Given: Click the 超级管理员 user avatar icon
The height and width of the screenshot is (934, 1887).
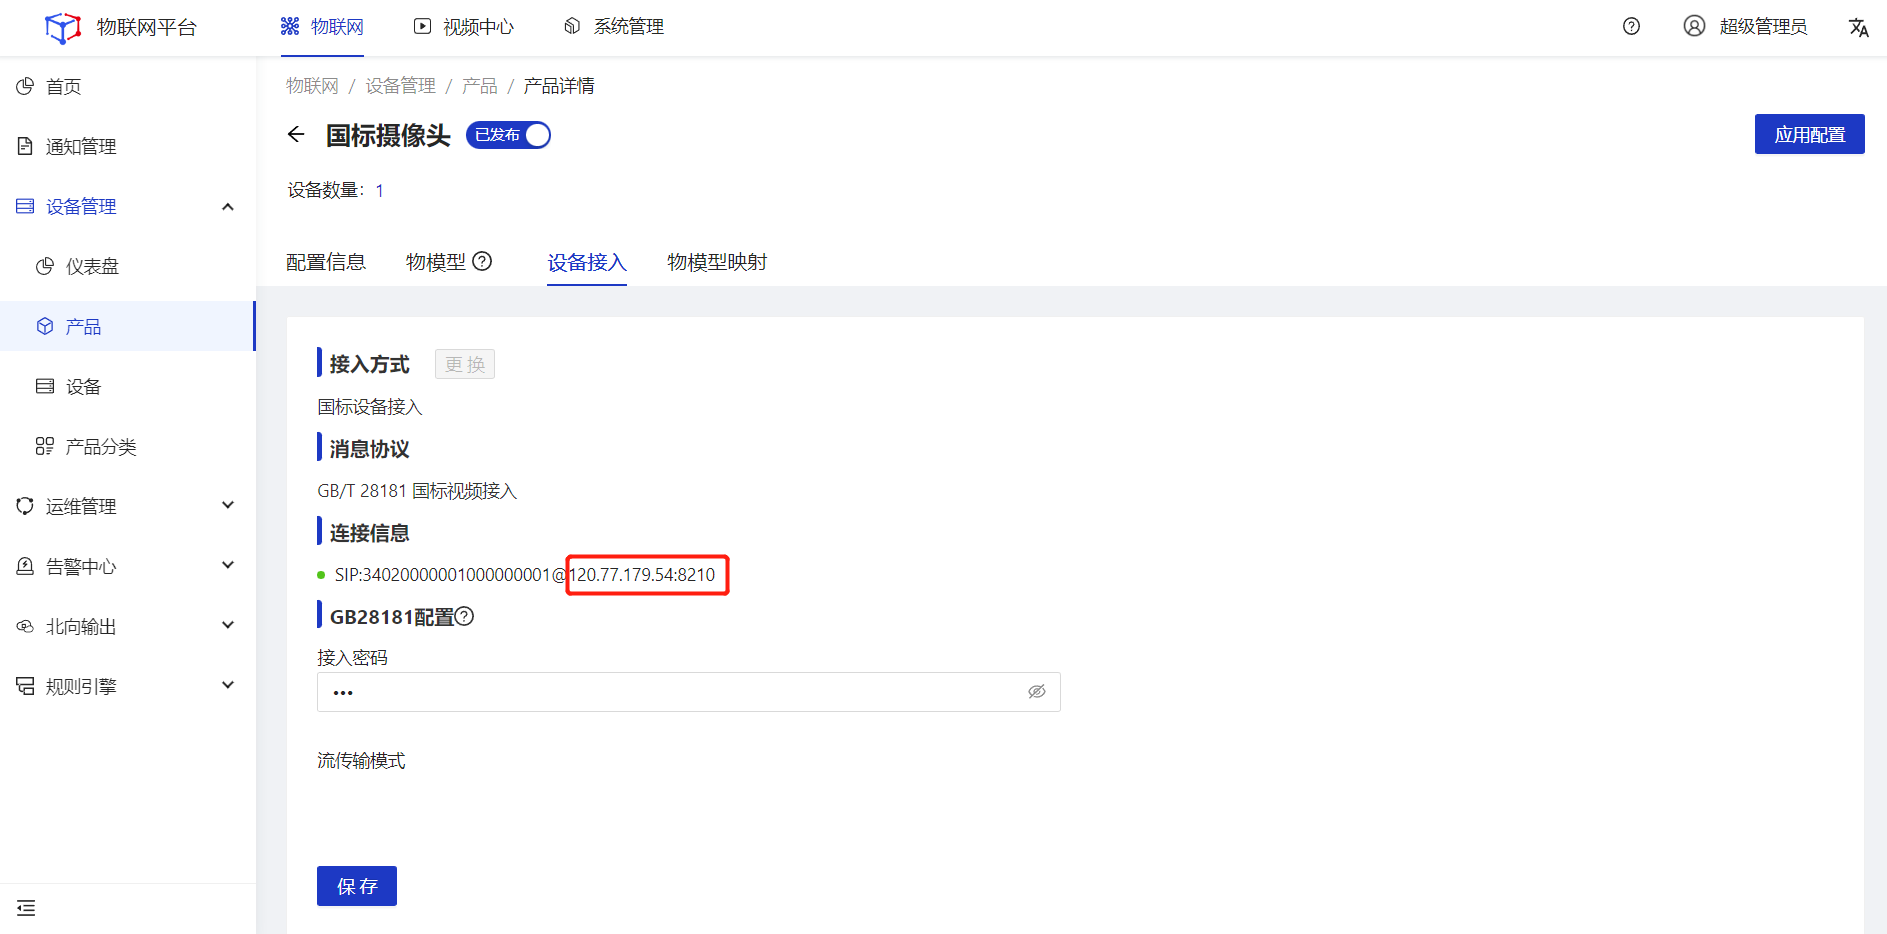Looking at the screenshot, I should pos(1694,27).
